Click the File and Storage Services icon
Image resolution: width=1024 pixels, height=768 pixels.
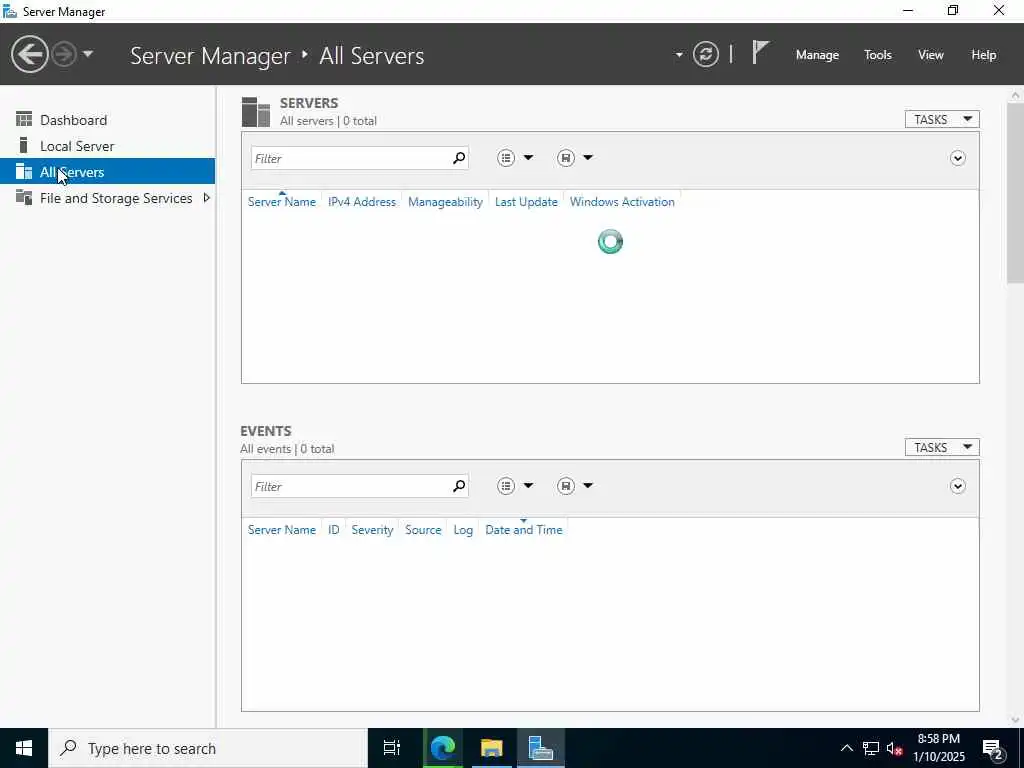[x=24, y=197]
